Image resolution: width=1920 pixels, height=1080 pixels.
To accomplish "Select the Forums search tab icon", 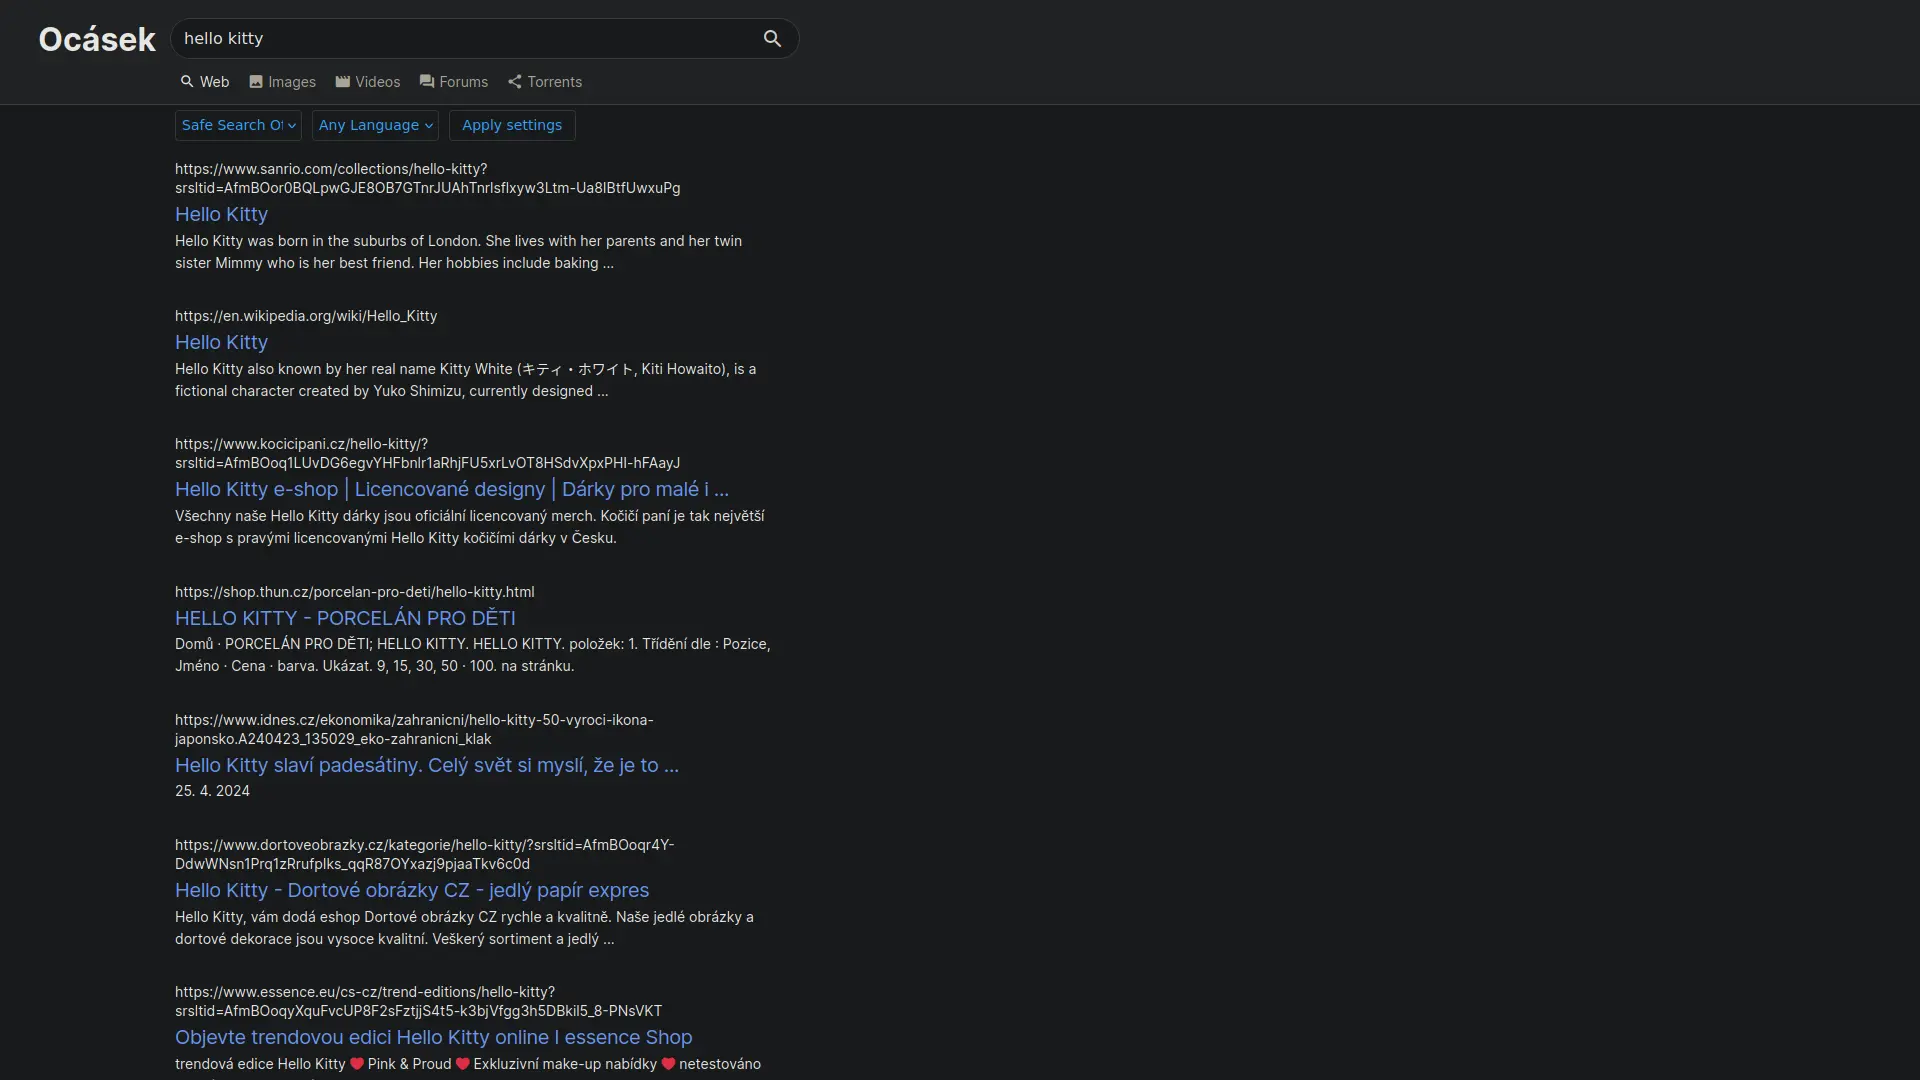I will pos(426,82).
